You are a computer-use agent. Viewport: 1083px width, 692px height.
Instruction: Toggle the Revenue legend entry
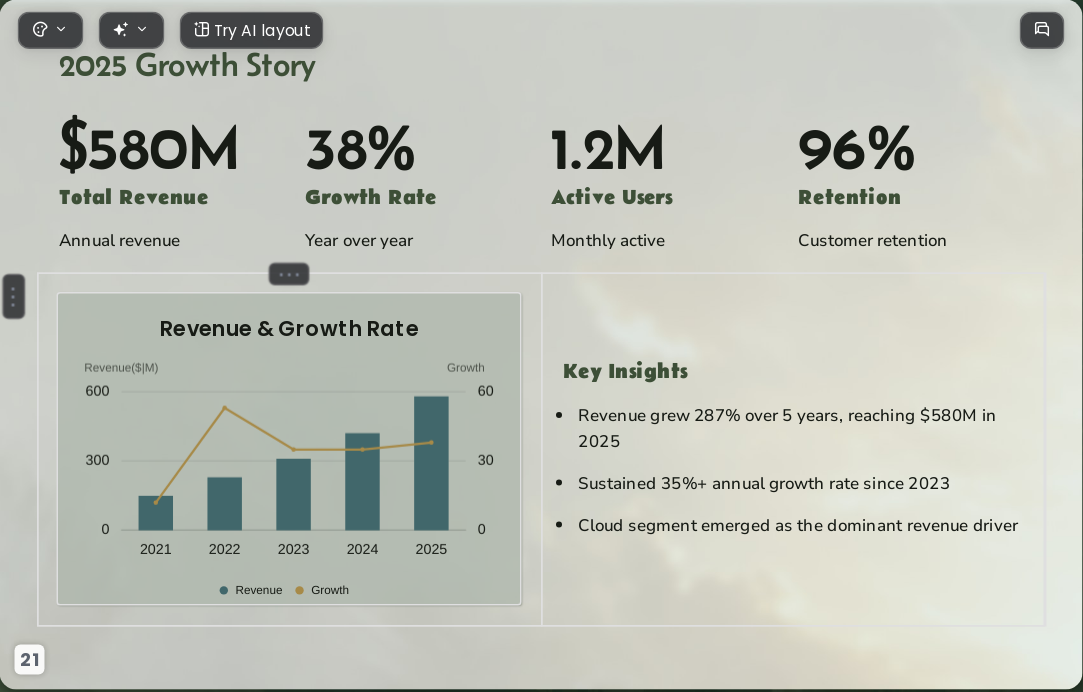[x=251, y=590]
